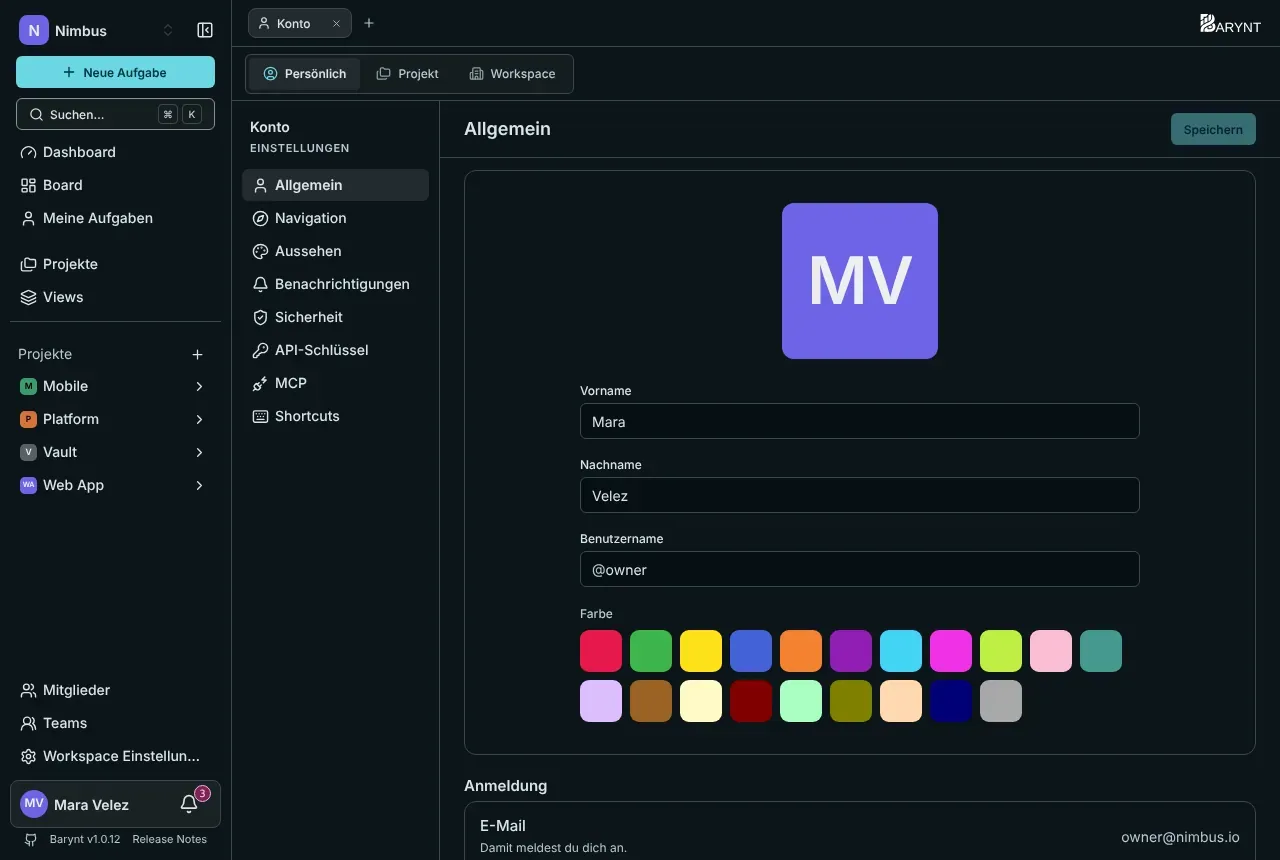This screenshot has height=860, width=1280.
Task: Click the Speichern button
Action: [x=1213, y=129]
